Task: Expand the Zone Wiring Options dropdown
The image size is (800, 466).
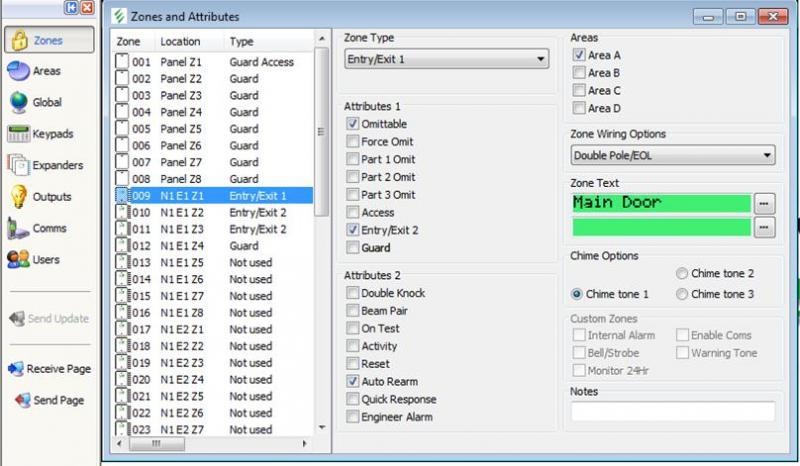Action: [x=673, y=155]
